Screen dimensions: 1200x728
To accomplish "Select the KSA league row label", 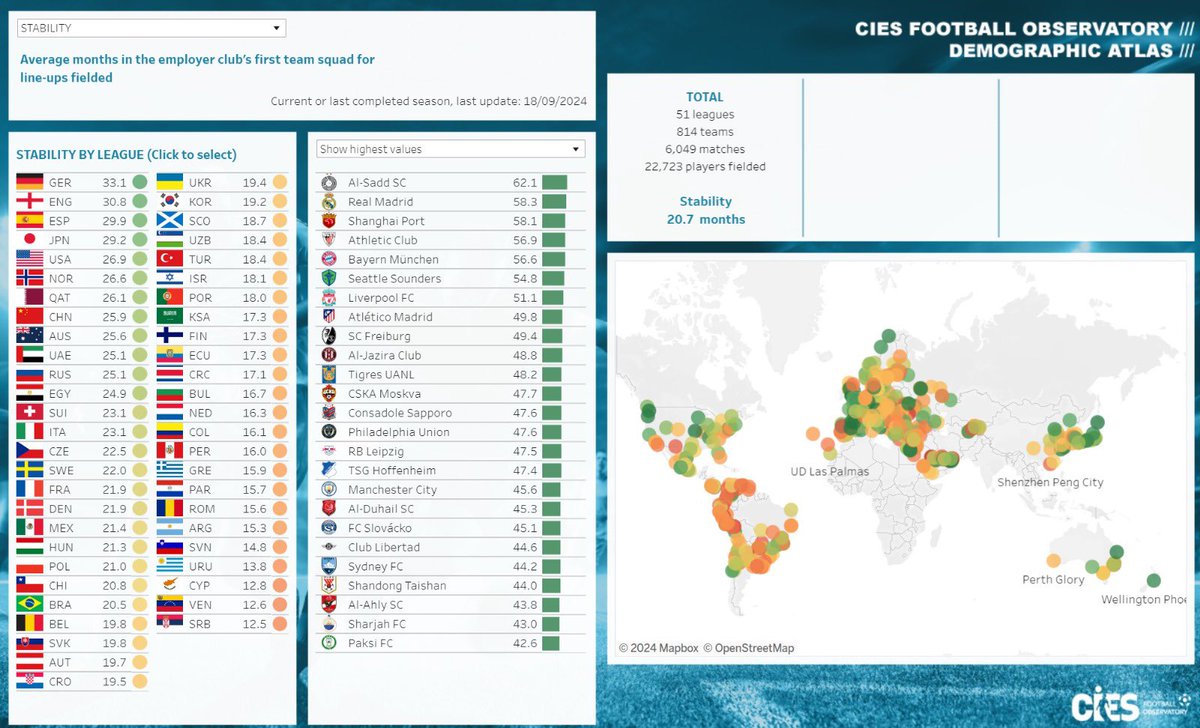I will tap(200, 317).
